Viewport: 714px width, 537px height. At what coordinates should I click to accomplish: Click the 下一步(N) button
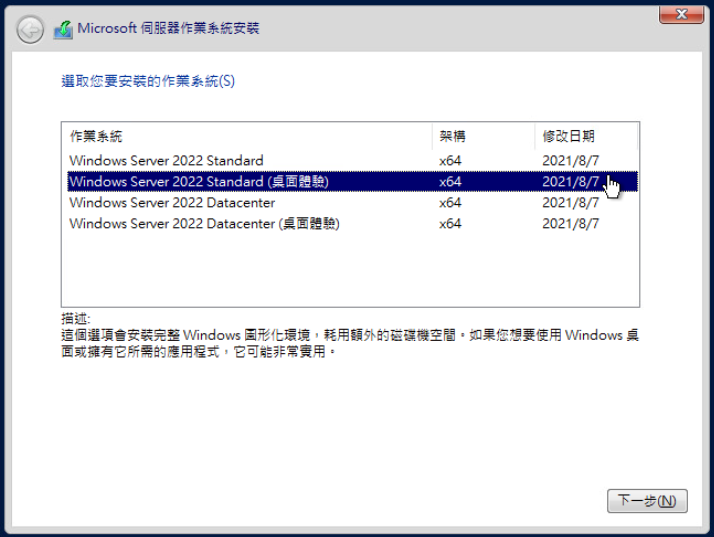click(x=647, y=501)
